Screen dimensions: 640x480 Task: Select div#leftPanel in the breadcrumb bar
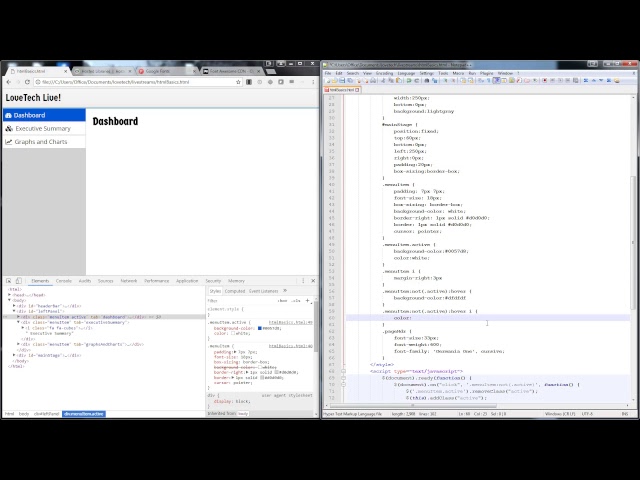47,414
